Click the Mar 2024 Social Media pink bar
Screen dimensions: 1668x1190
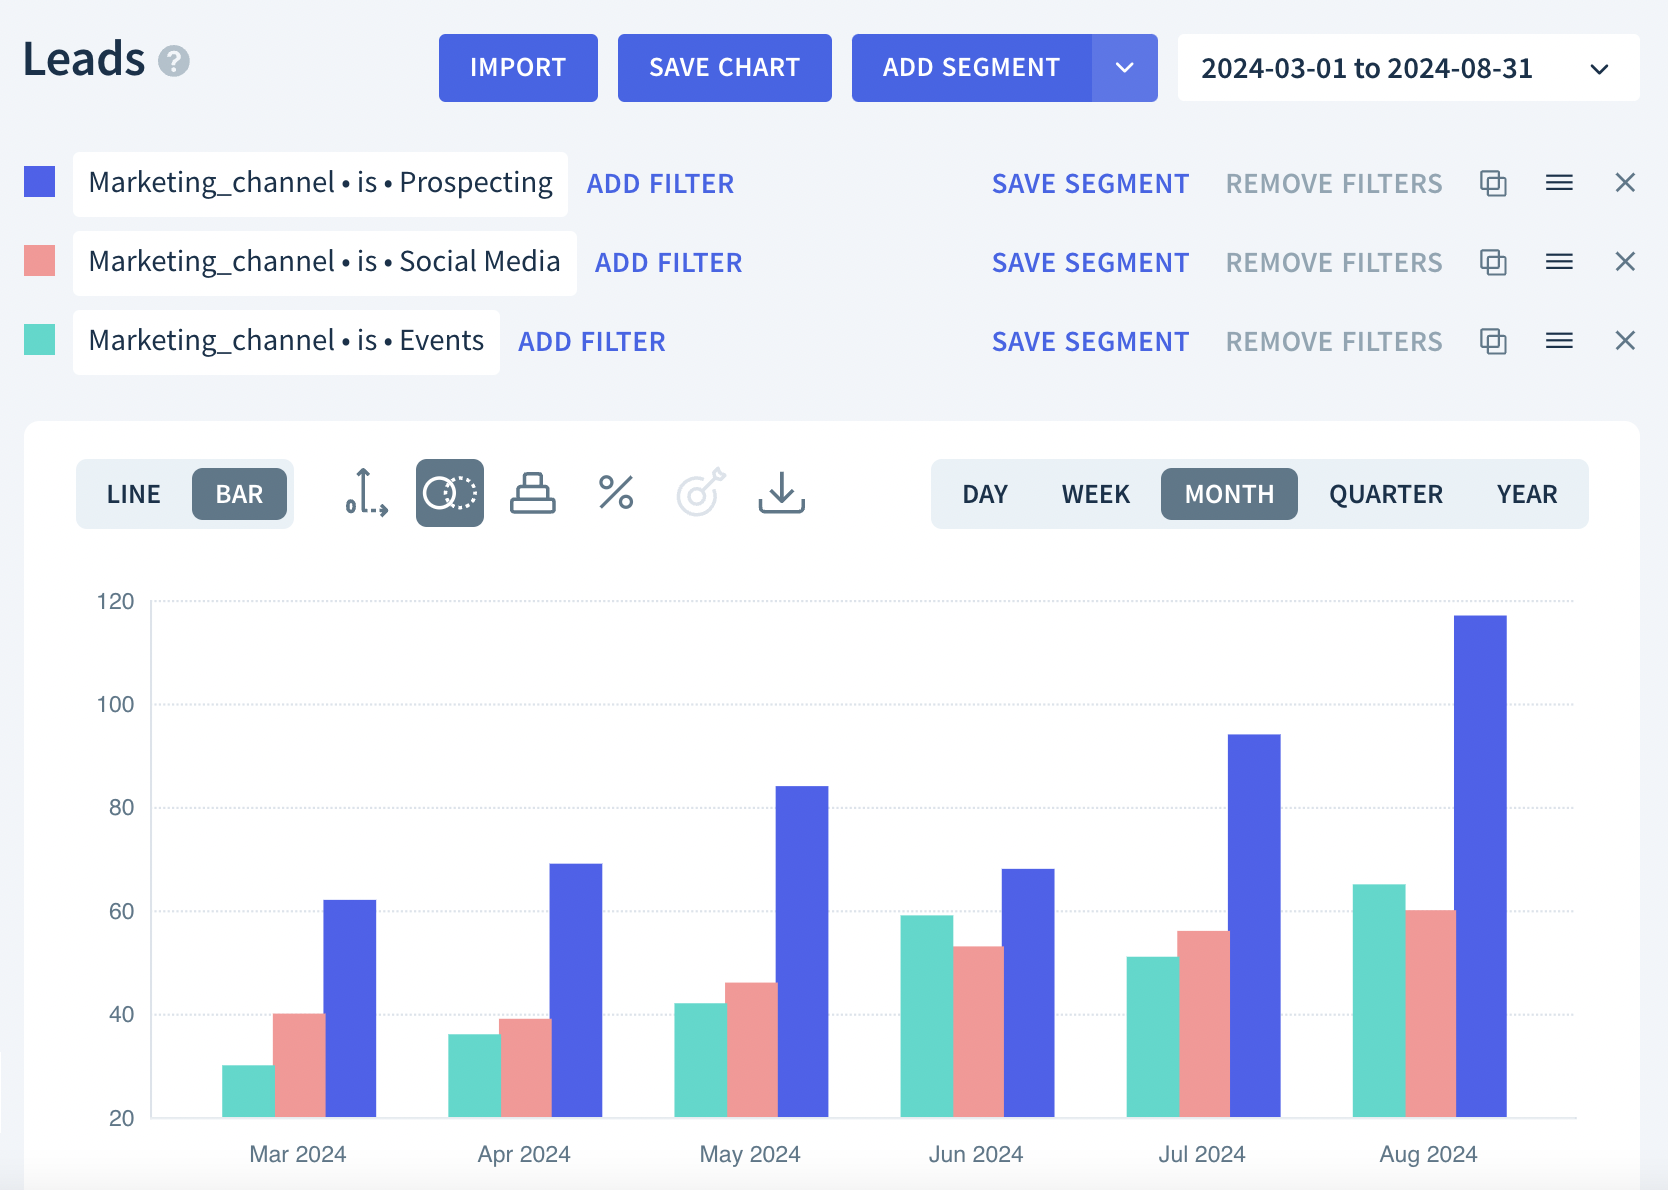(299, 1065)
